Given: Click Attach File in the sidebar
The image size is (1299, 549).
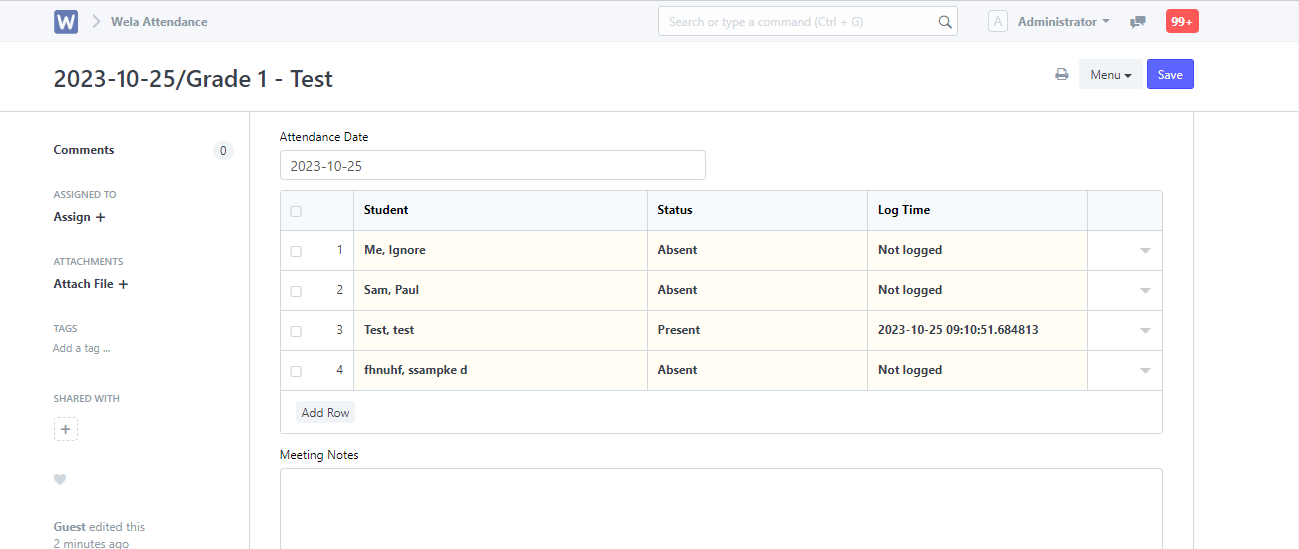Looking at the screenshot, I should [x=83, y=284].
